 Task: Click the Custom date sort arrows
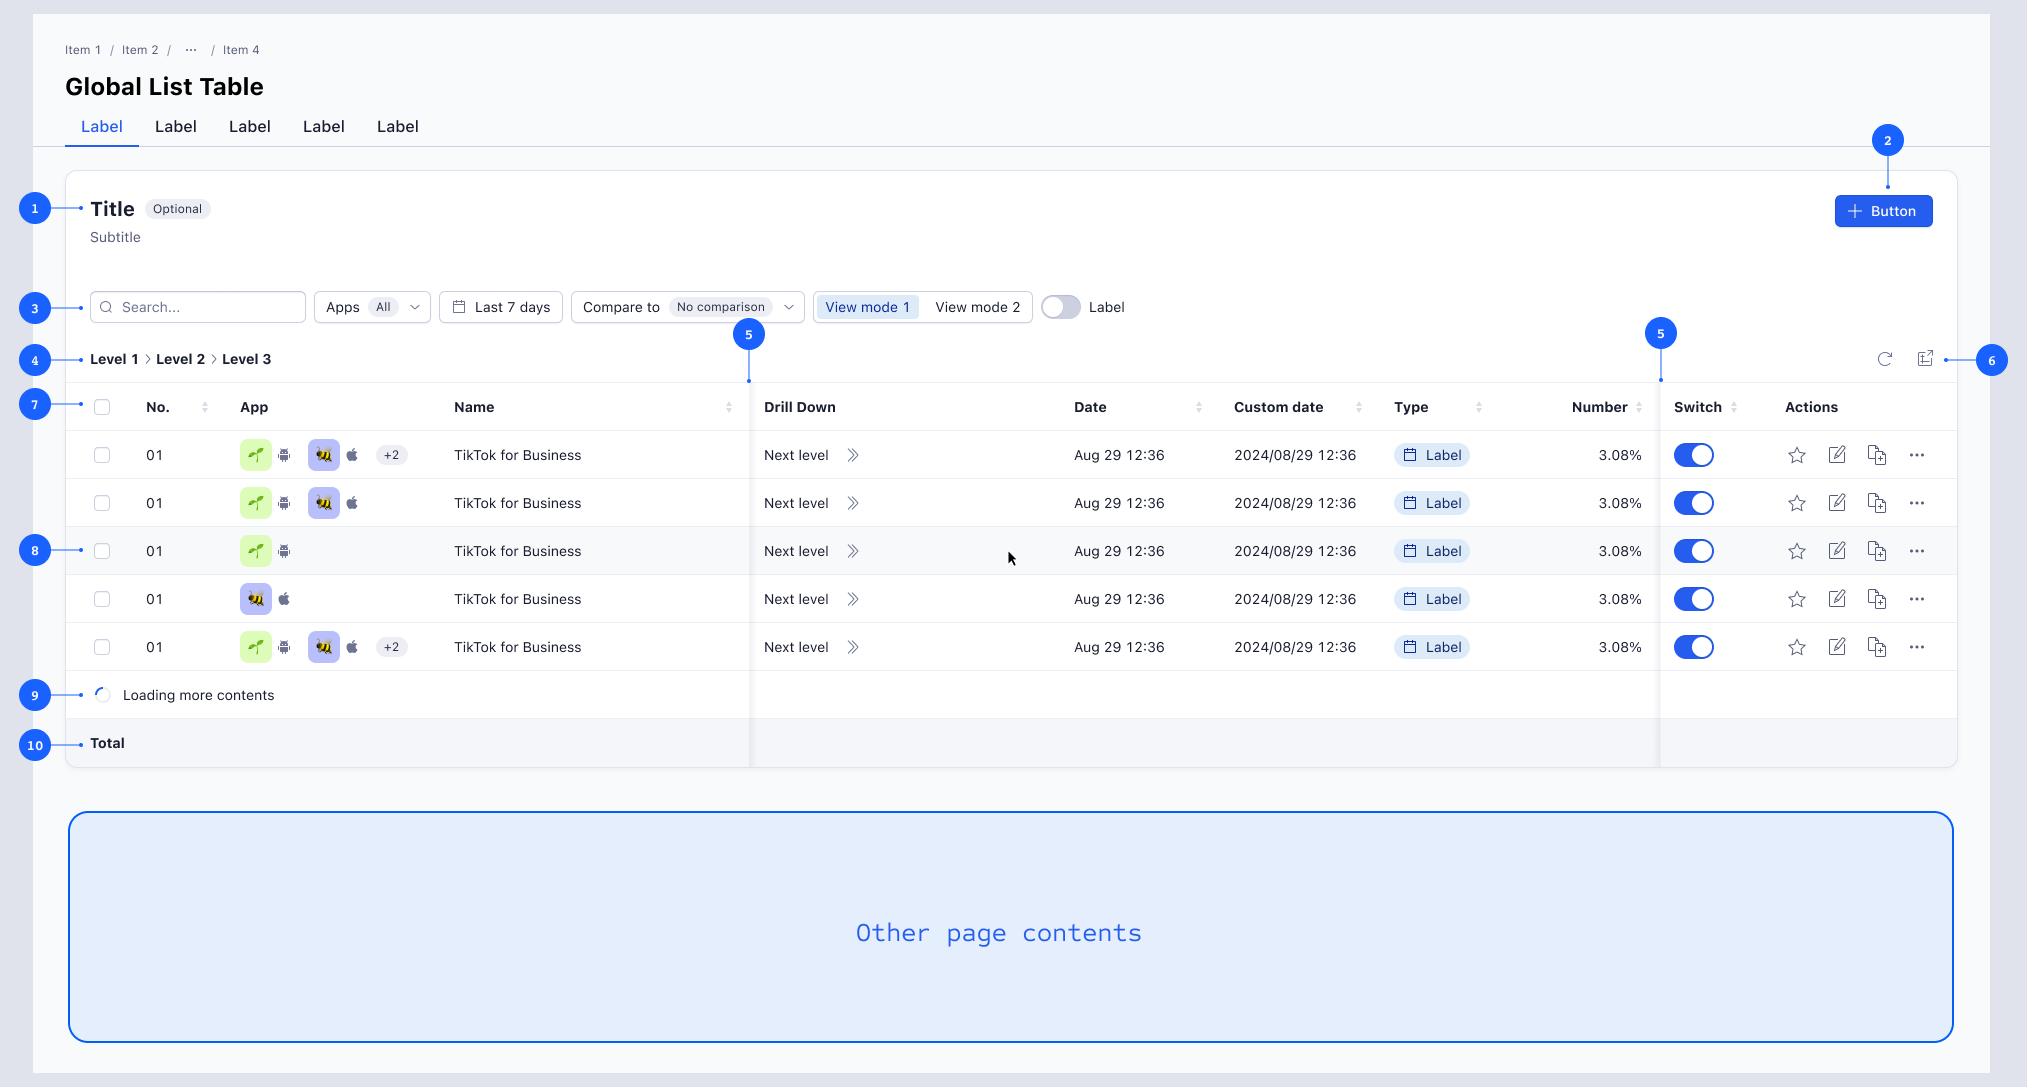click(1359, 407)
